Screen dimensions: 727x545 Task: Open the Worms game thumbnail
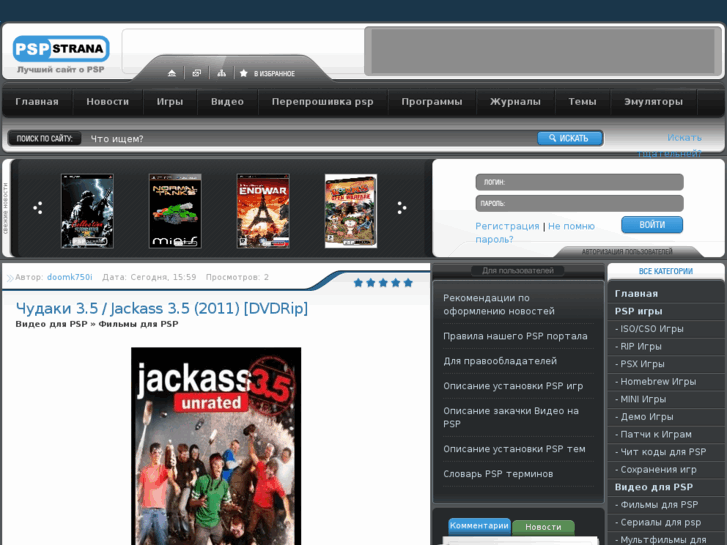351,211
